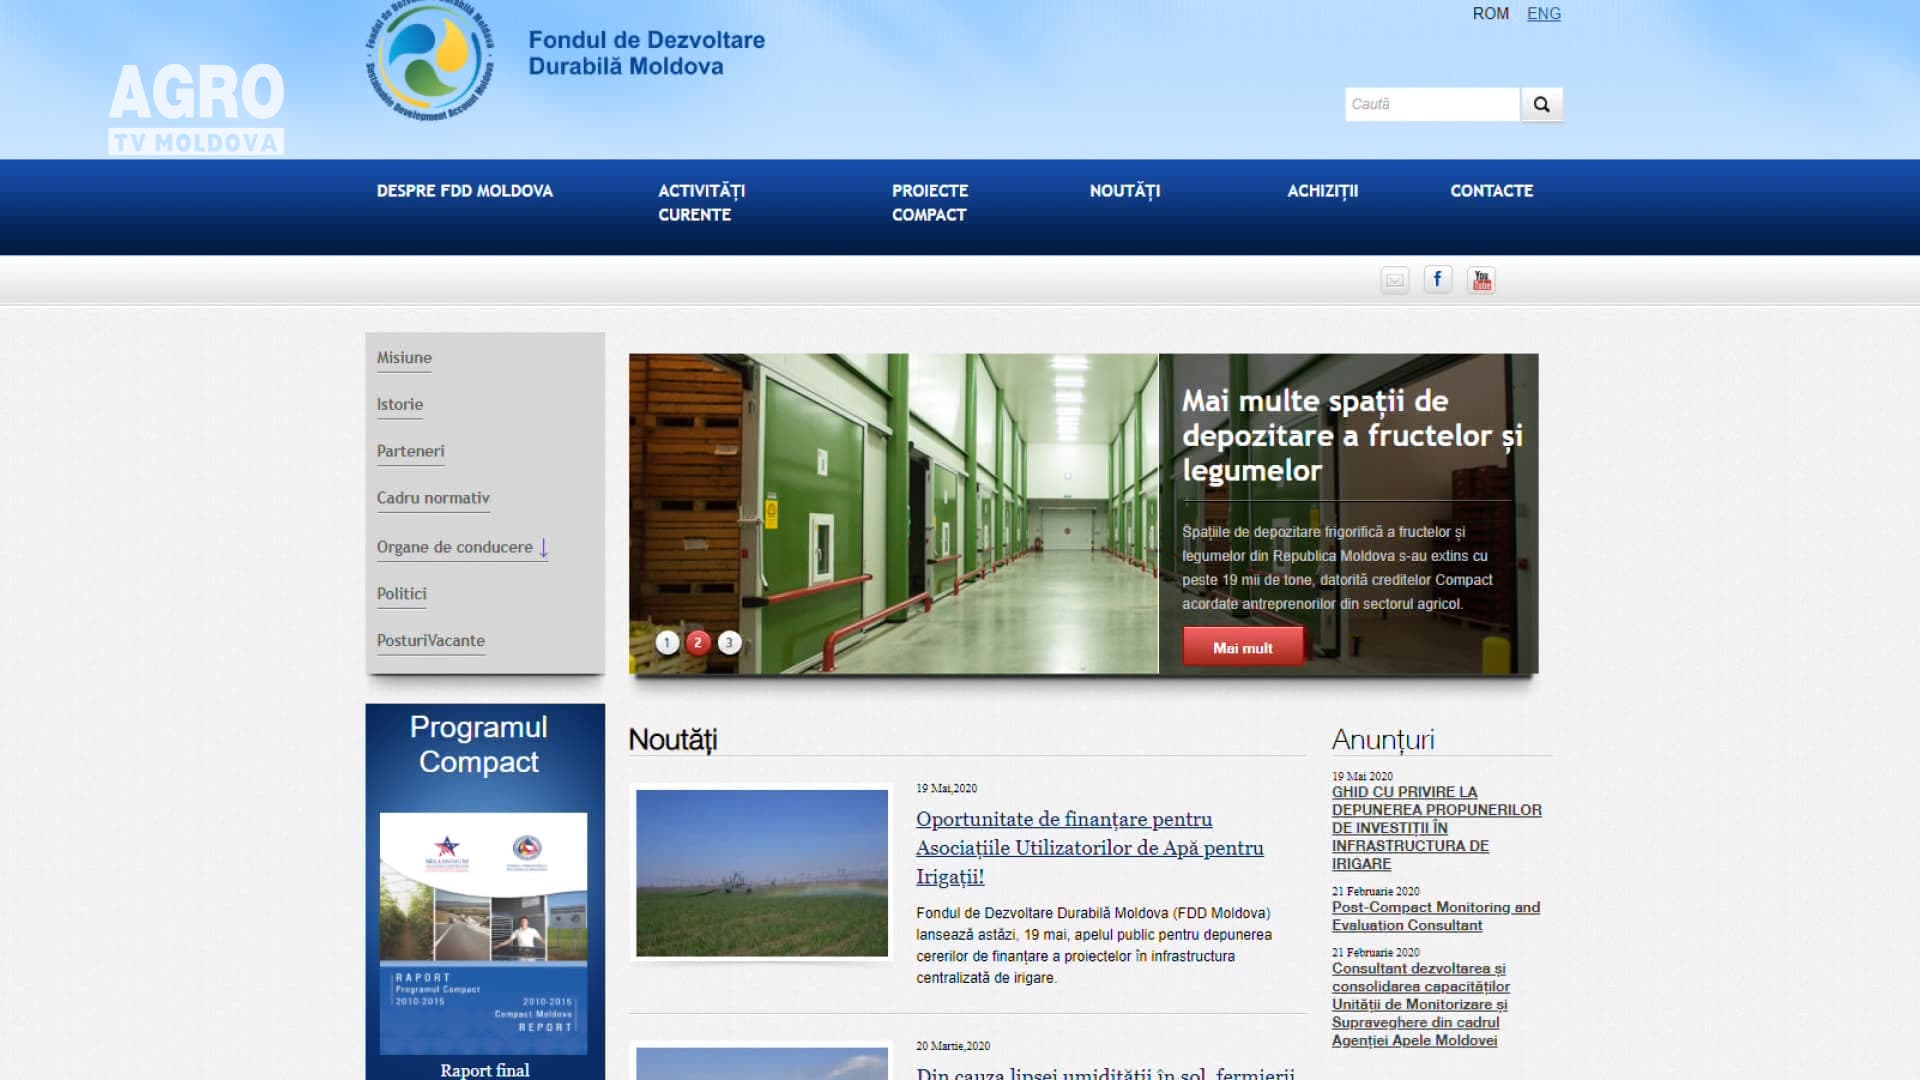Viewport: 1920px width, 1080px height.
Task: Go to the Achiziții menu item
Action: [1322, 191]
